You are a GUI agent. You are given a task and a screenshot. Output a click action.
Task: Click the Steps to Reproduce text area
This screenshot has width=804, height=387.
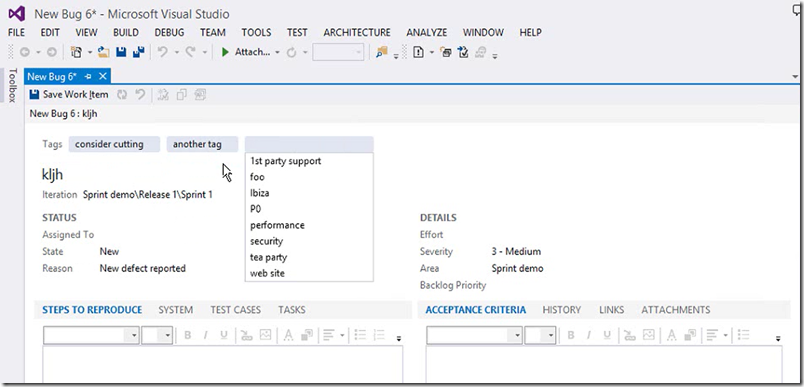point(223,364)
